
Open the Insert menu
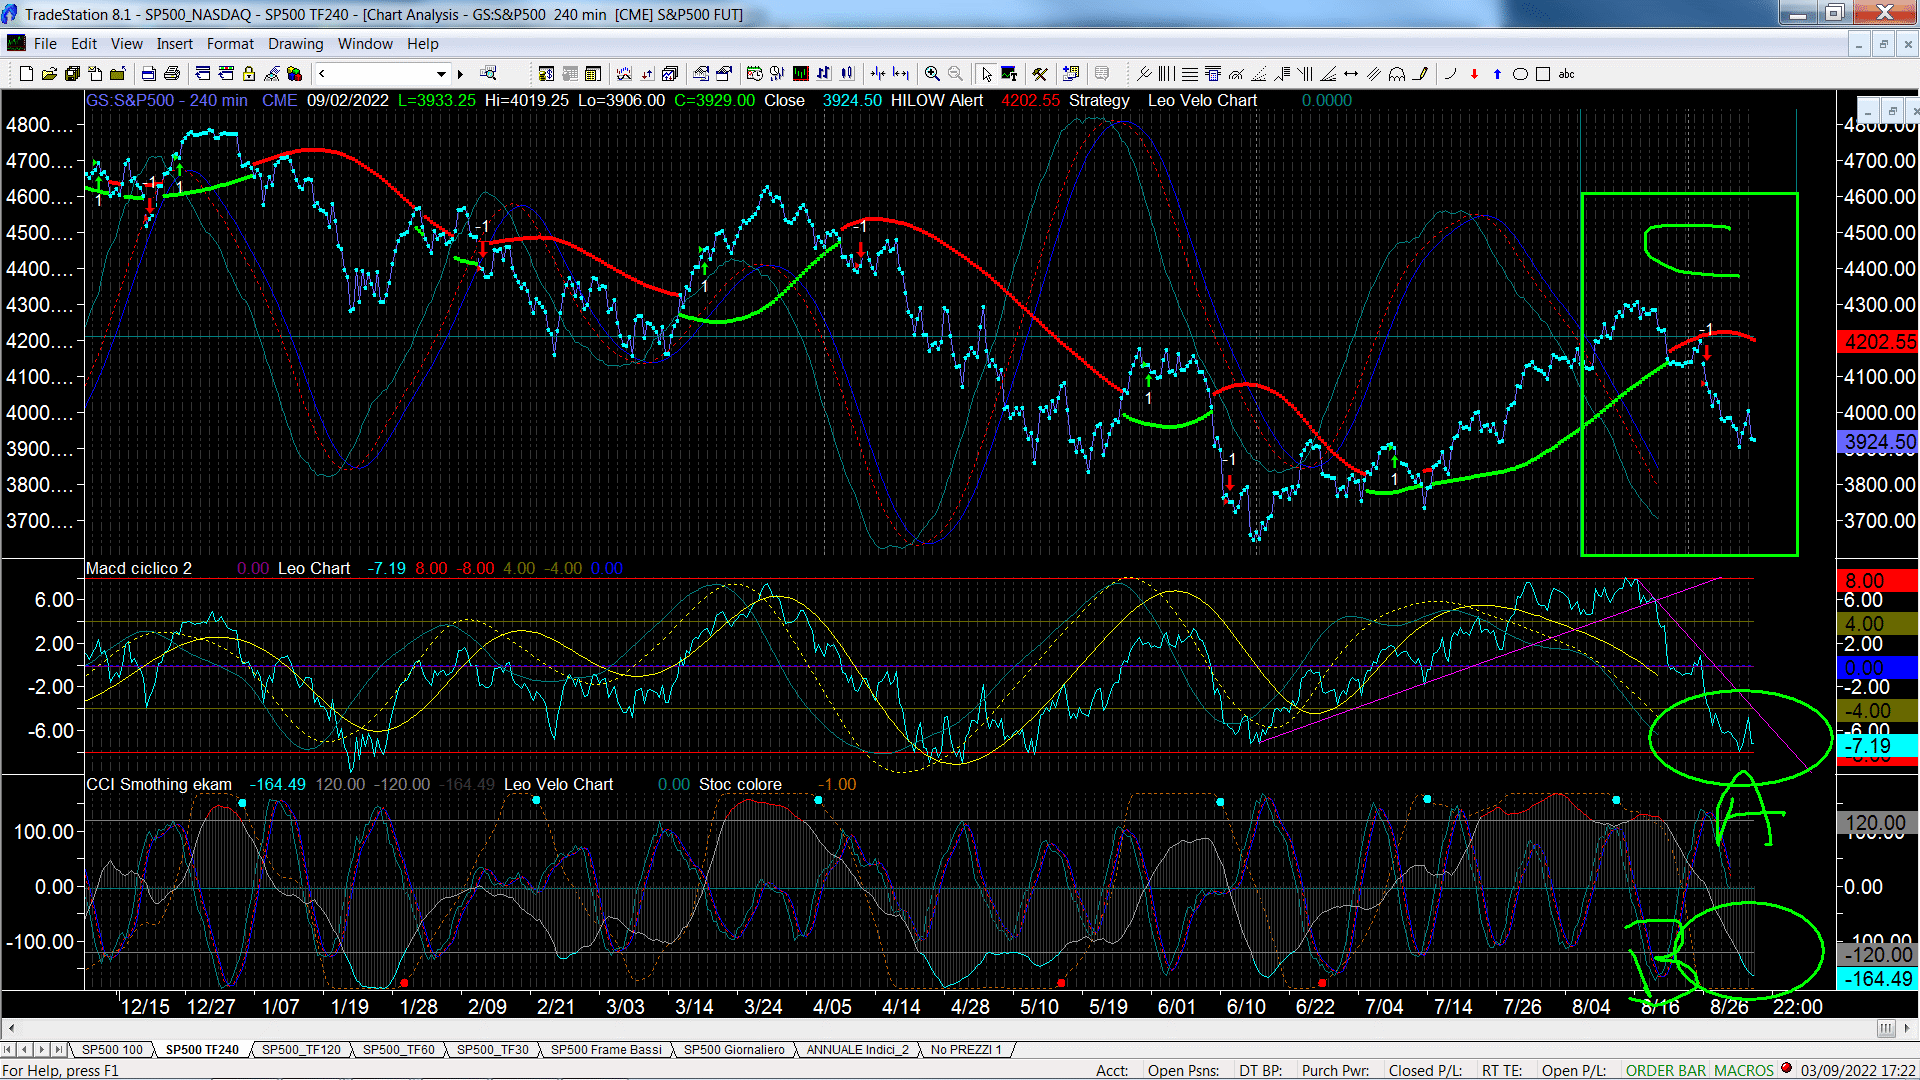click(174, 44)
